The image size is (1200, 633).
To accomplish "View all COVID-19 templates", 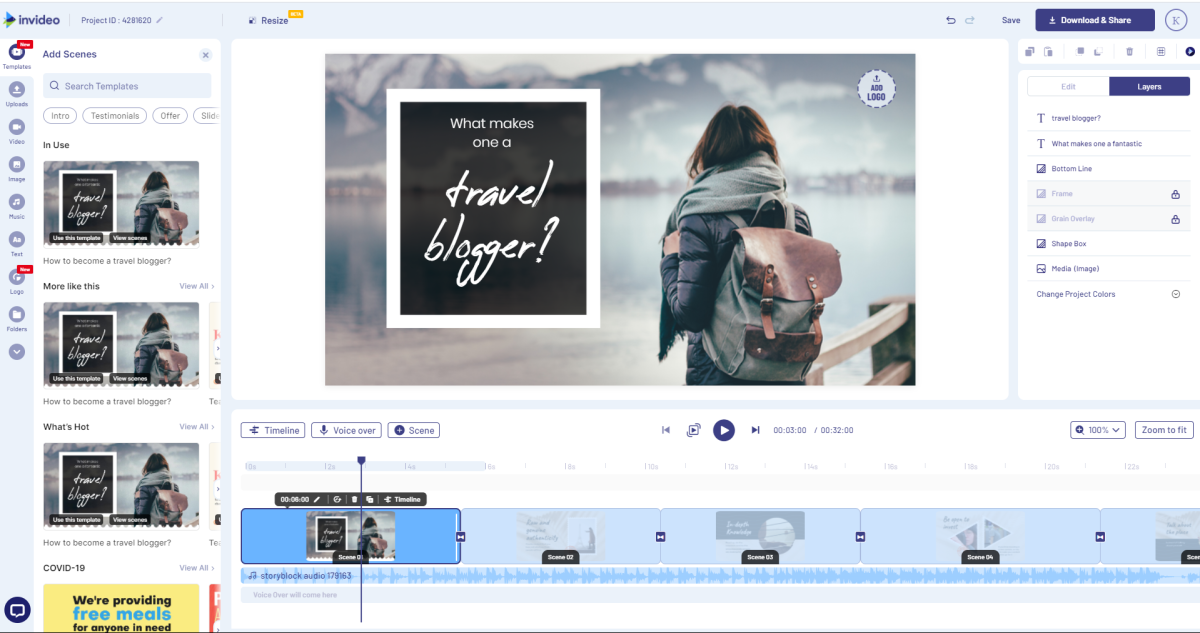I will [196, 568].
